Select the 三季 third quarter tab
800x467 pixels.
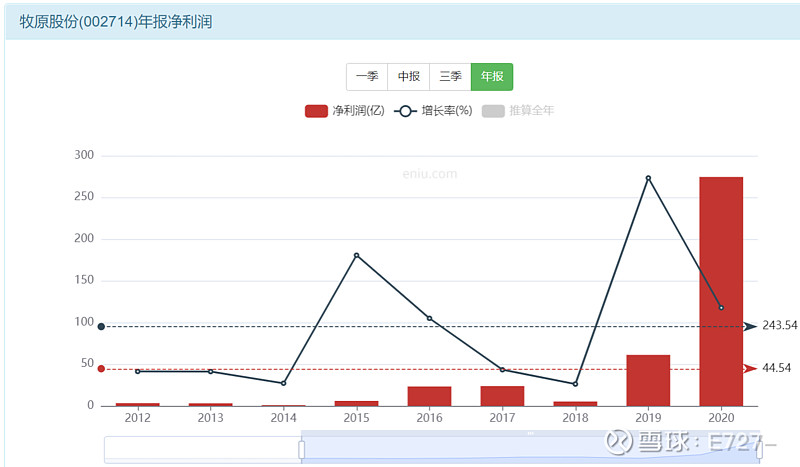coord(451,77)
